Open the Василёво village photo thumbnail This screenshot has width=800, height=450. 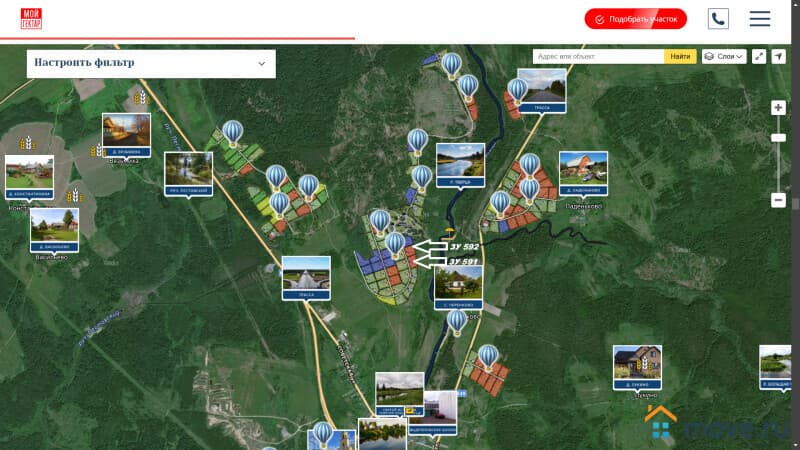coord(54,230)
